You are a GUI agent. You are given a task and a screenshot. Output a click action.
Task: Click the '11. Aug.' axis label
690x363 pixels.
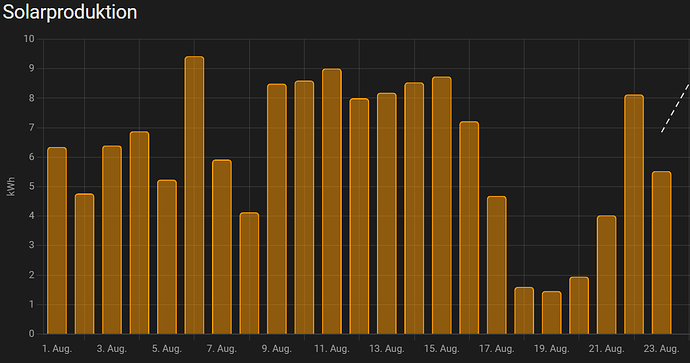(x=332, y=349)
